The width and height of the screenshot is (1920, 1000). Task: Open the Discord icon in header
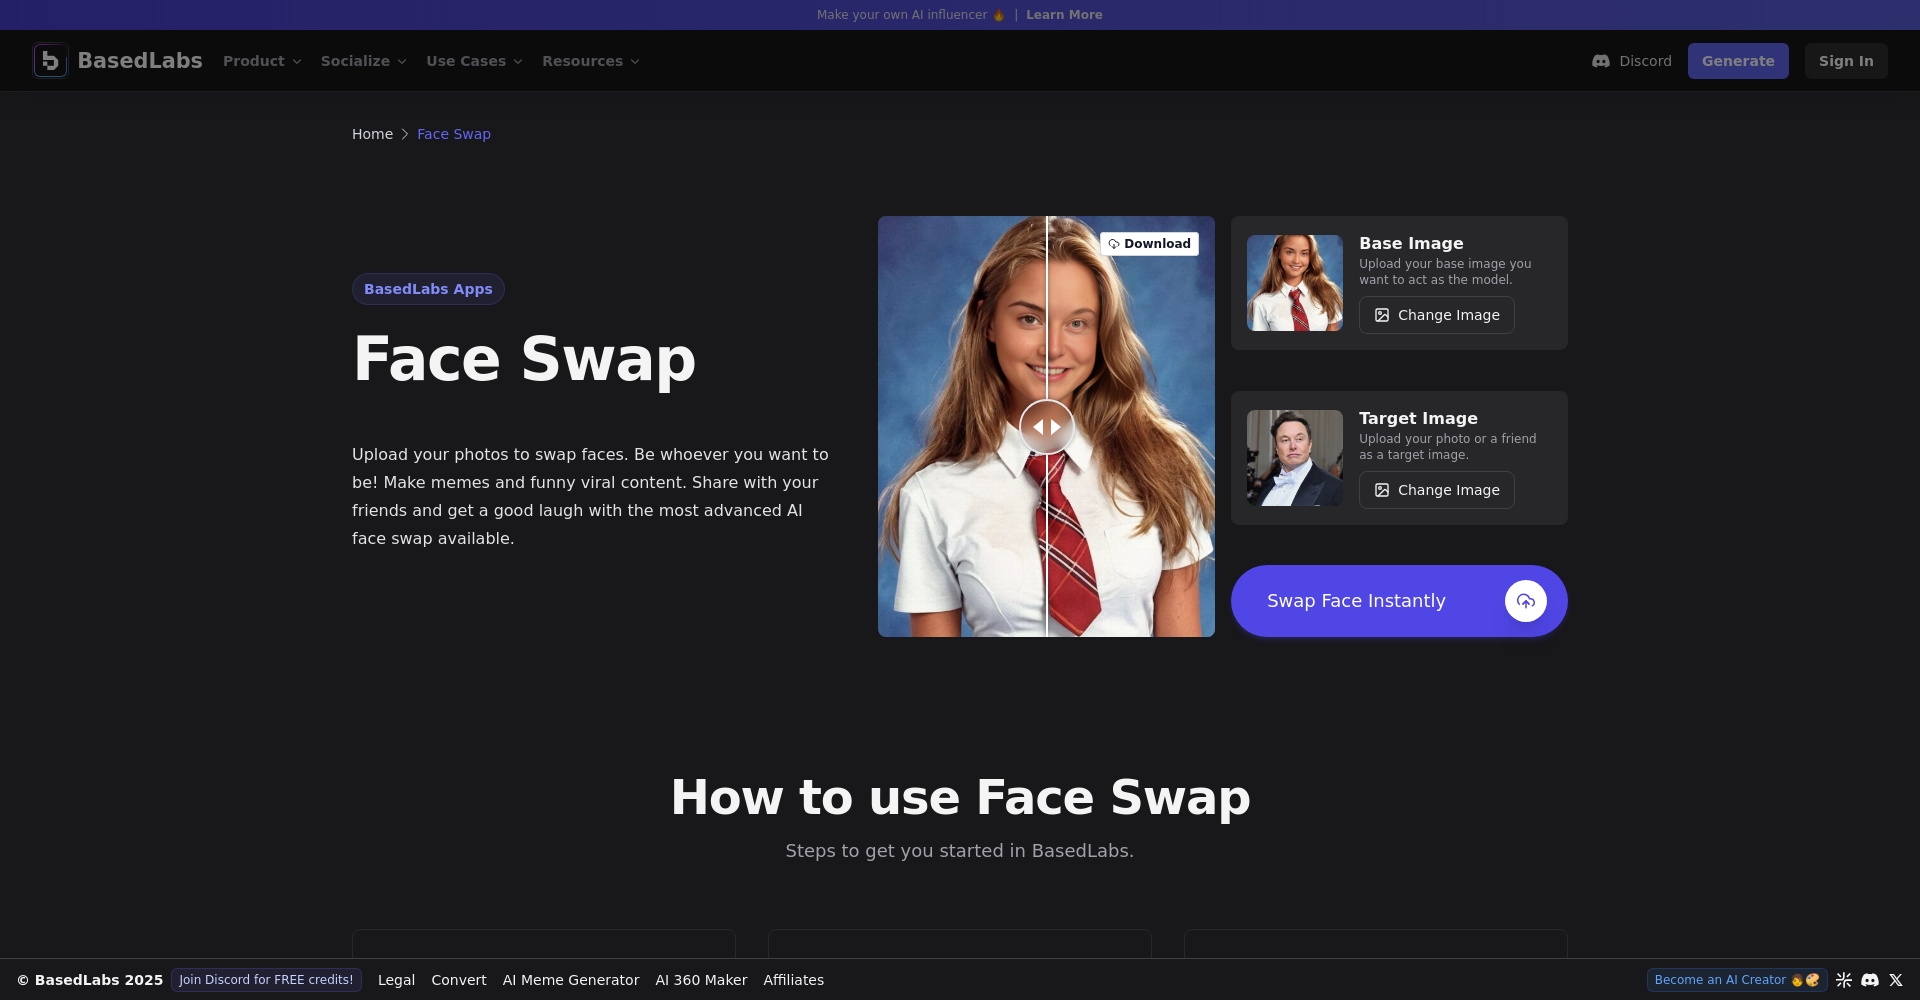click(x=1601, y=61)
